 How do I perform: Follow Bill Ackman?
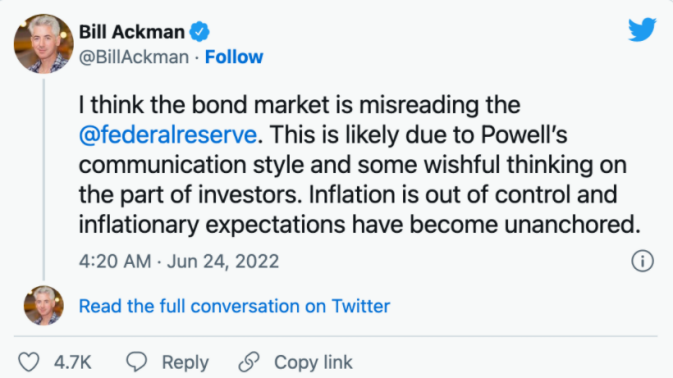[234, 57]
